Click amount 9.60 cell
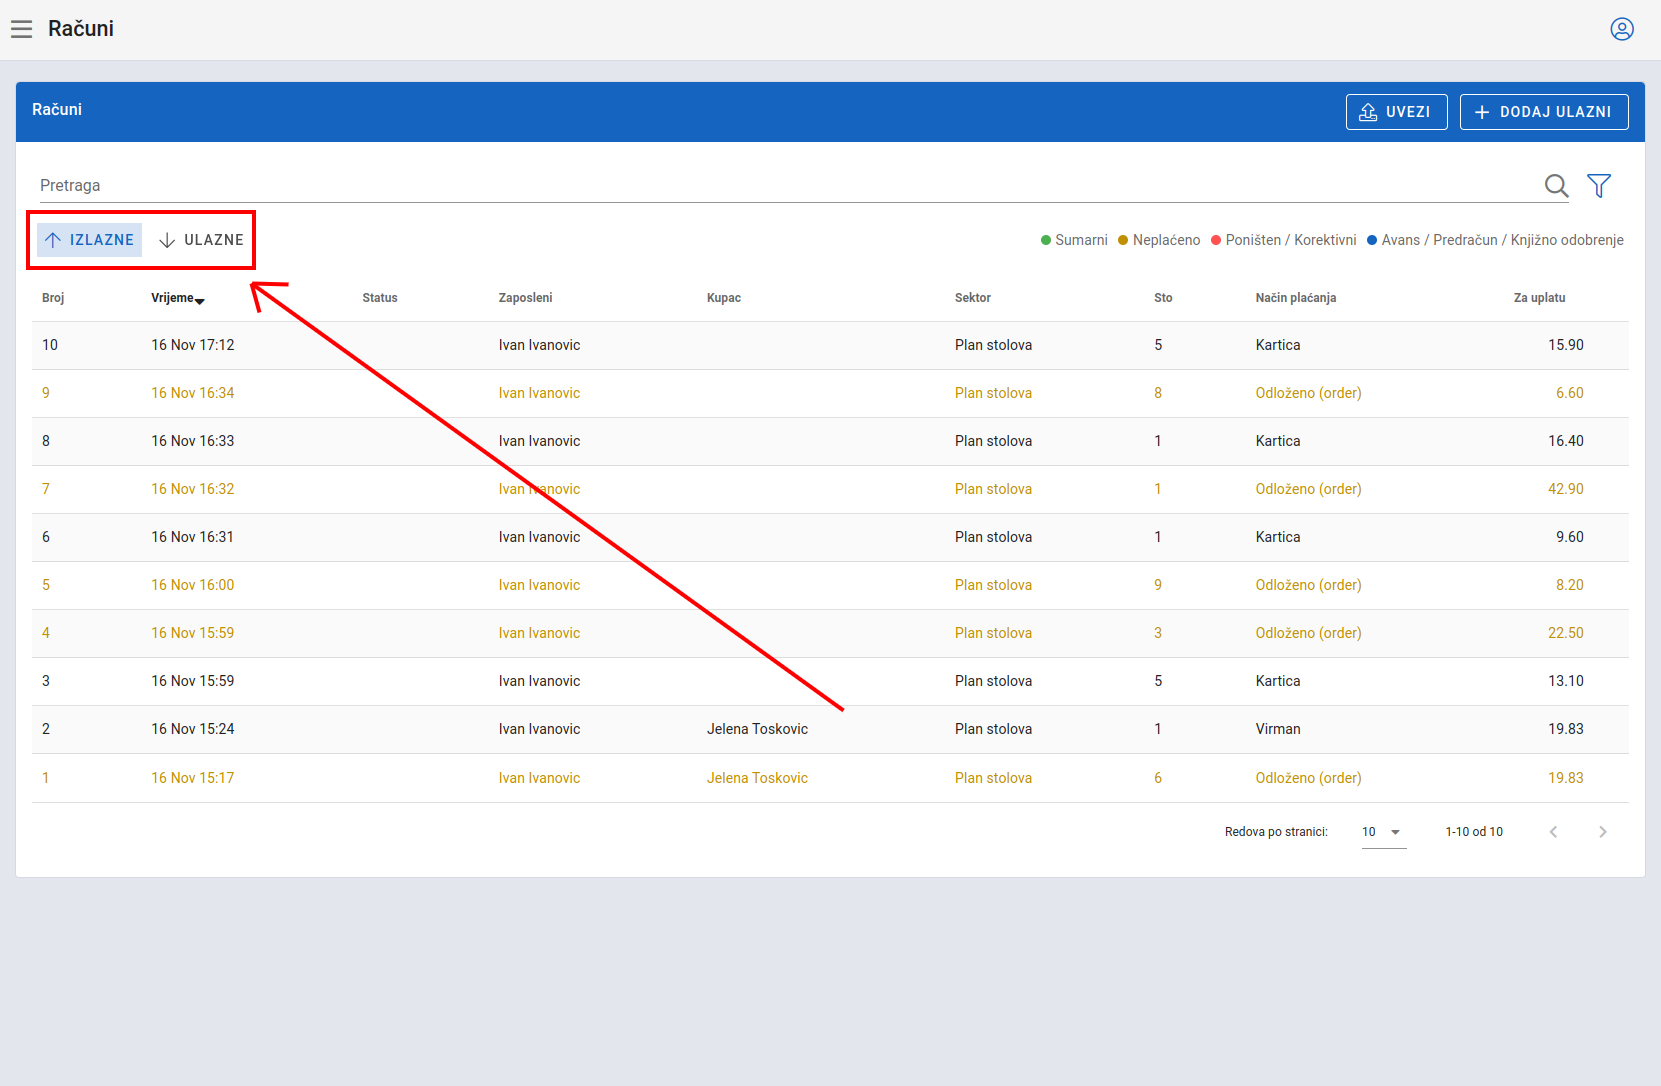1661x1086 pixels. (x=1570, y=537)
